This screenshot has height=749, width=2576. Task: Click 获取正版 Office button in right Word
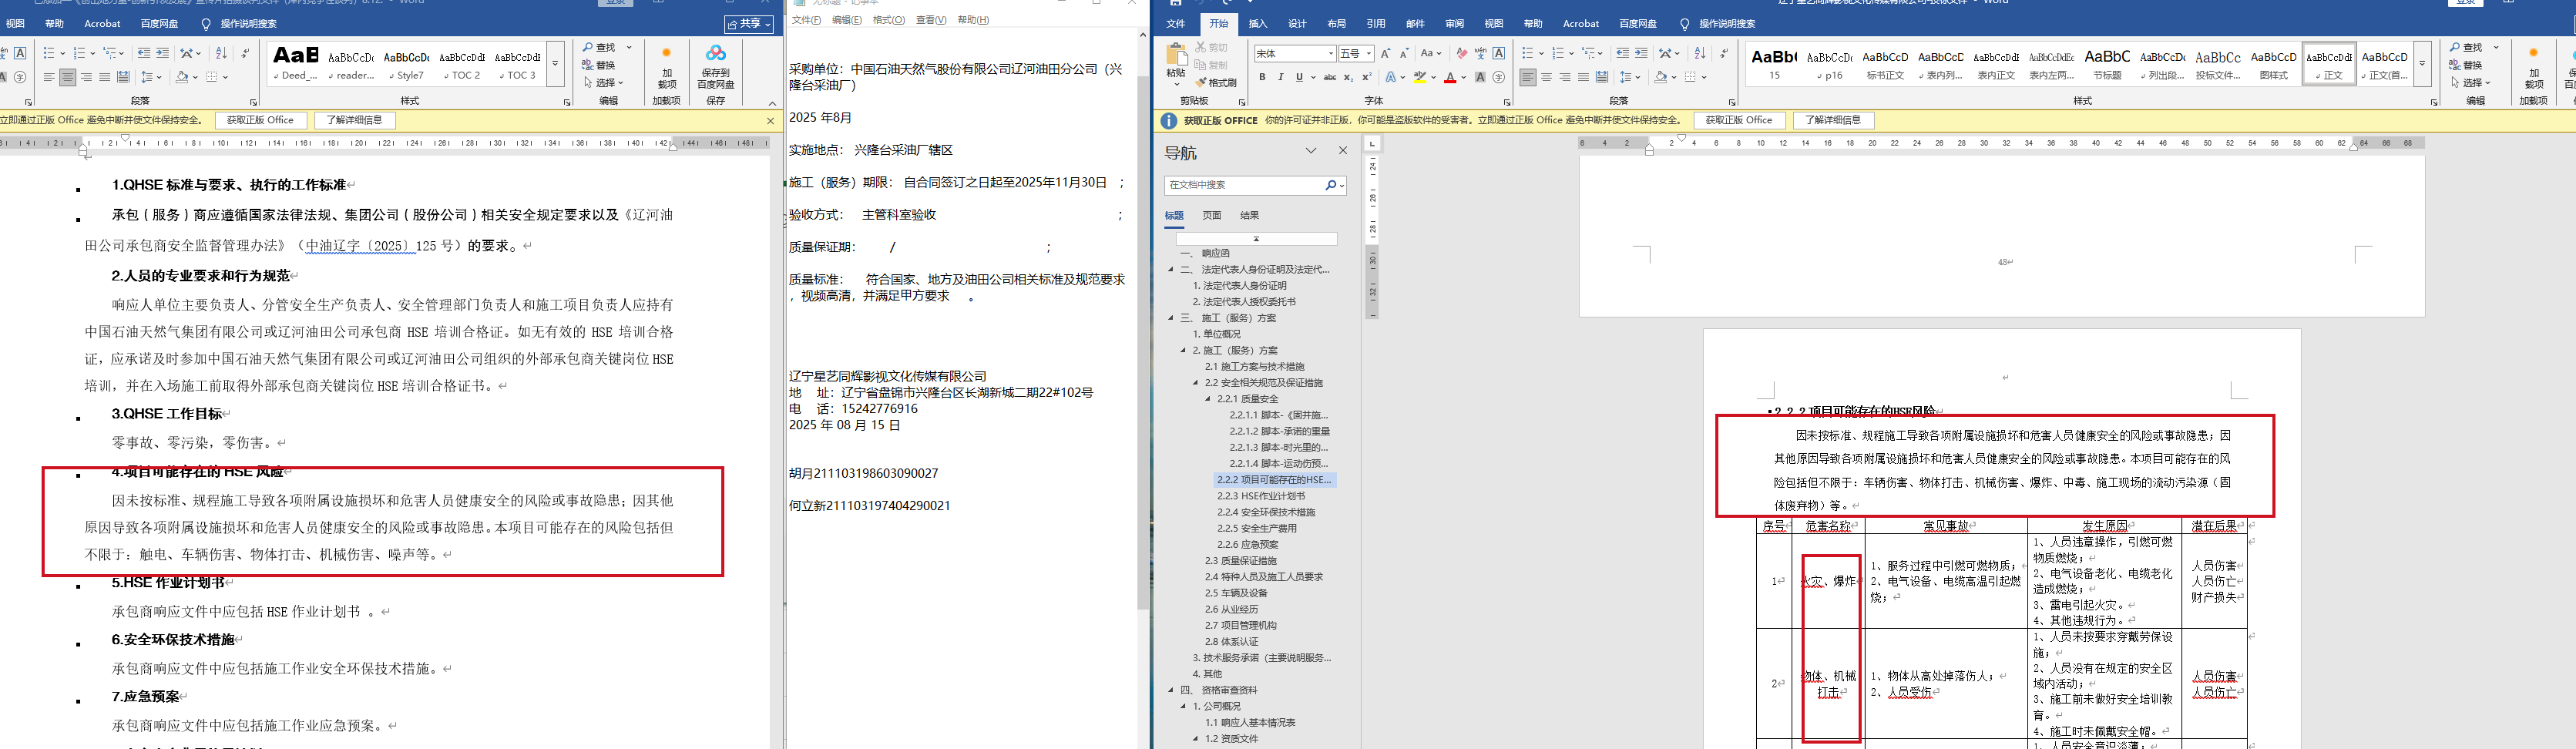point(1739,120)
